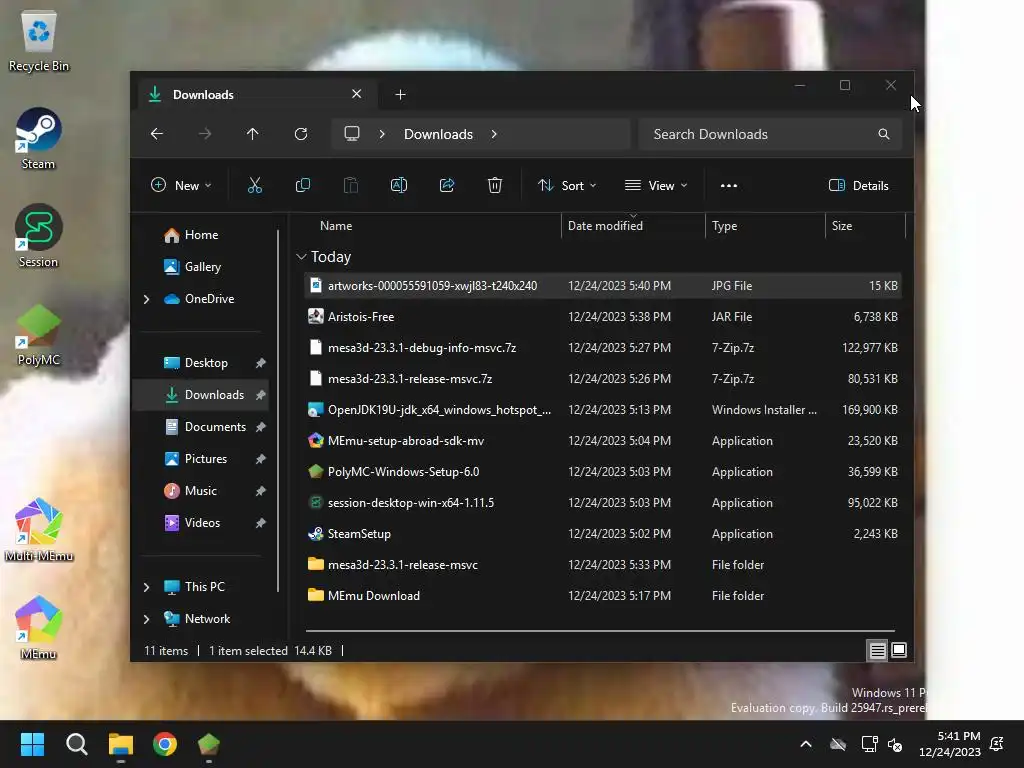Select MEmu-setup-abroad-sdk-mv application
1024x768 pixels.
pyautogui.click(x=603, y=441)
